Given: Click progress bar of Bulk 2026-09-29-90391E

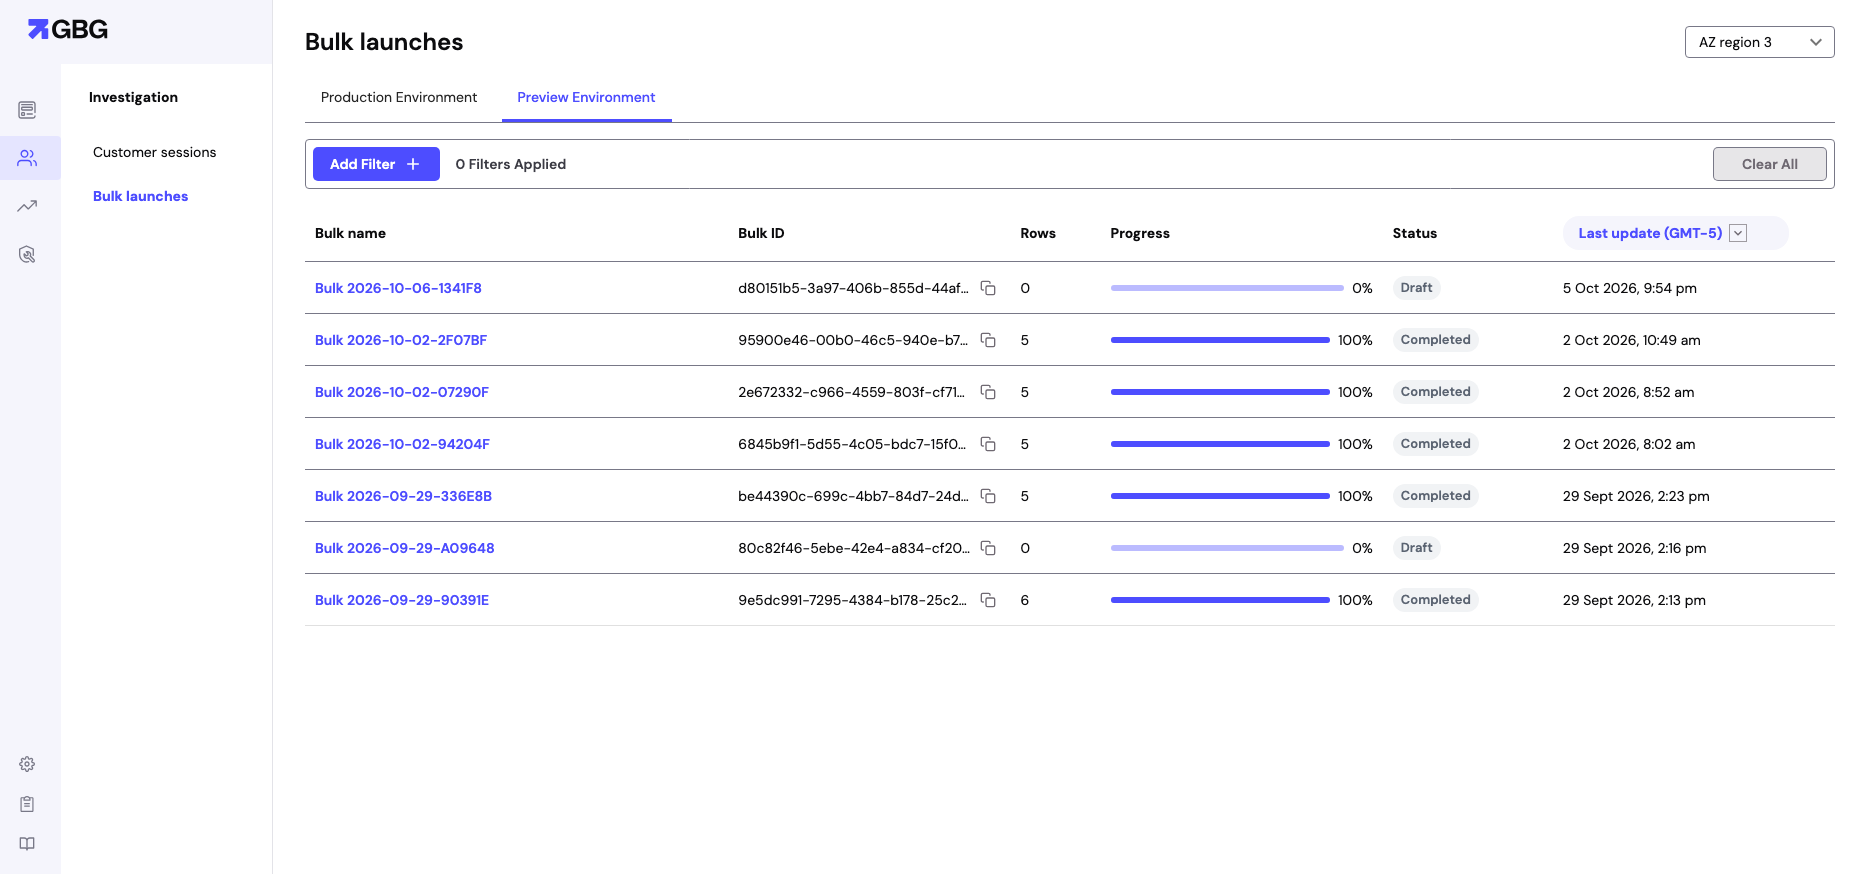Looking at the screenshot, I should tap(1220, 600).
